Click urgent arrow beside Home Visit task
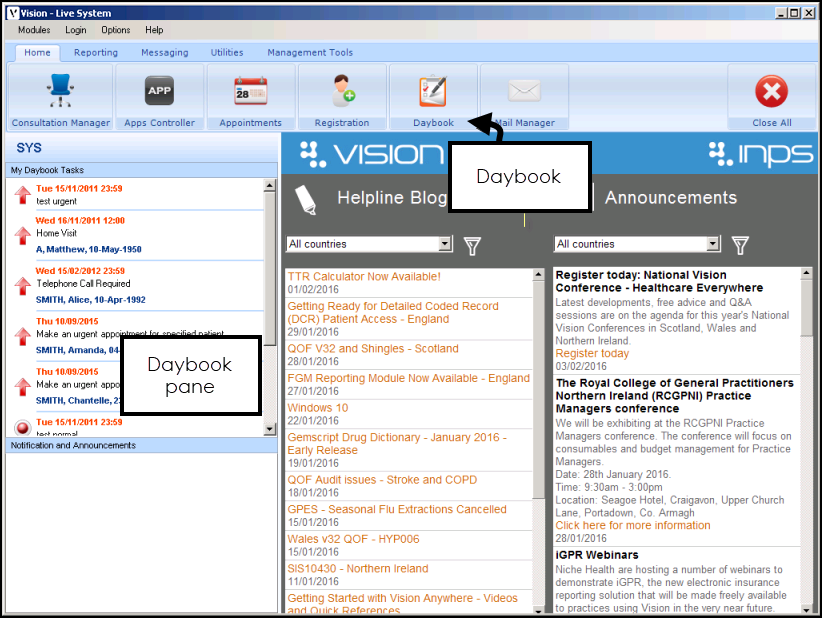 (x=23, y=235)
